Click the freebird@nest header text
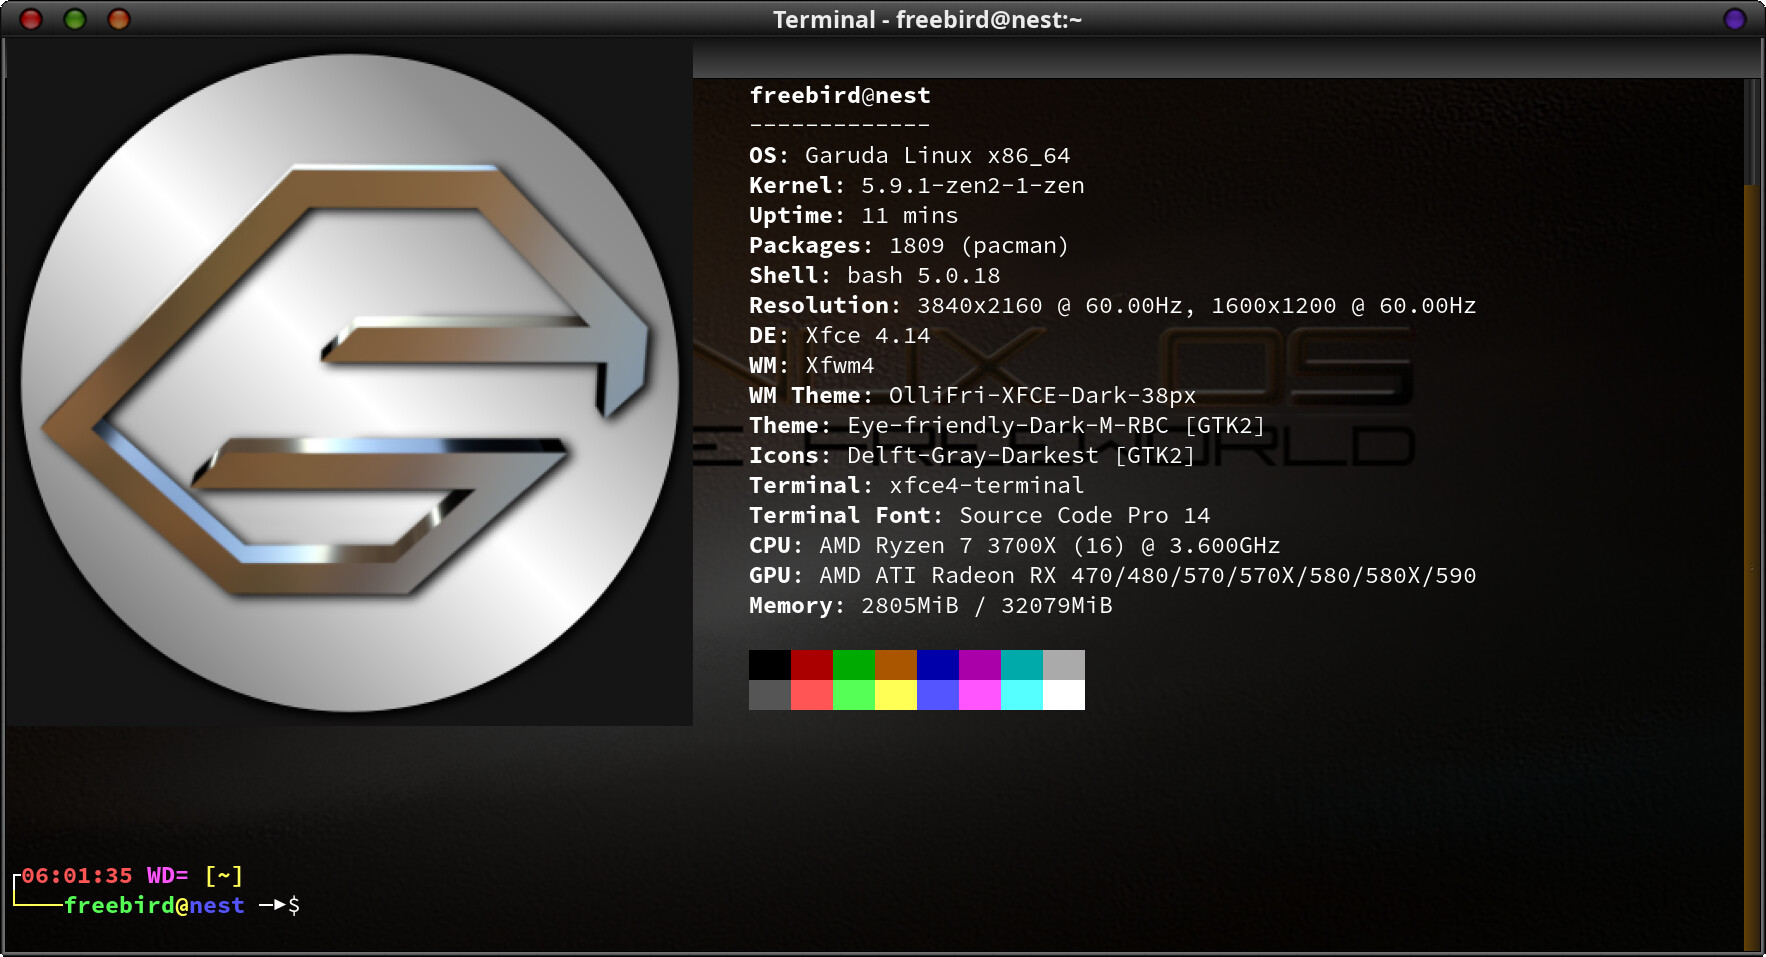The height and width of the screenshot is (957, 1766). (840, 95)
